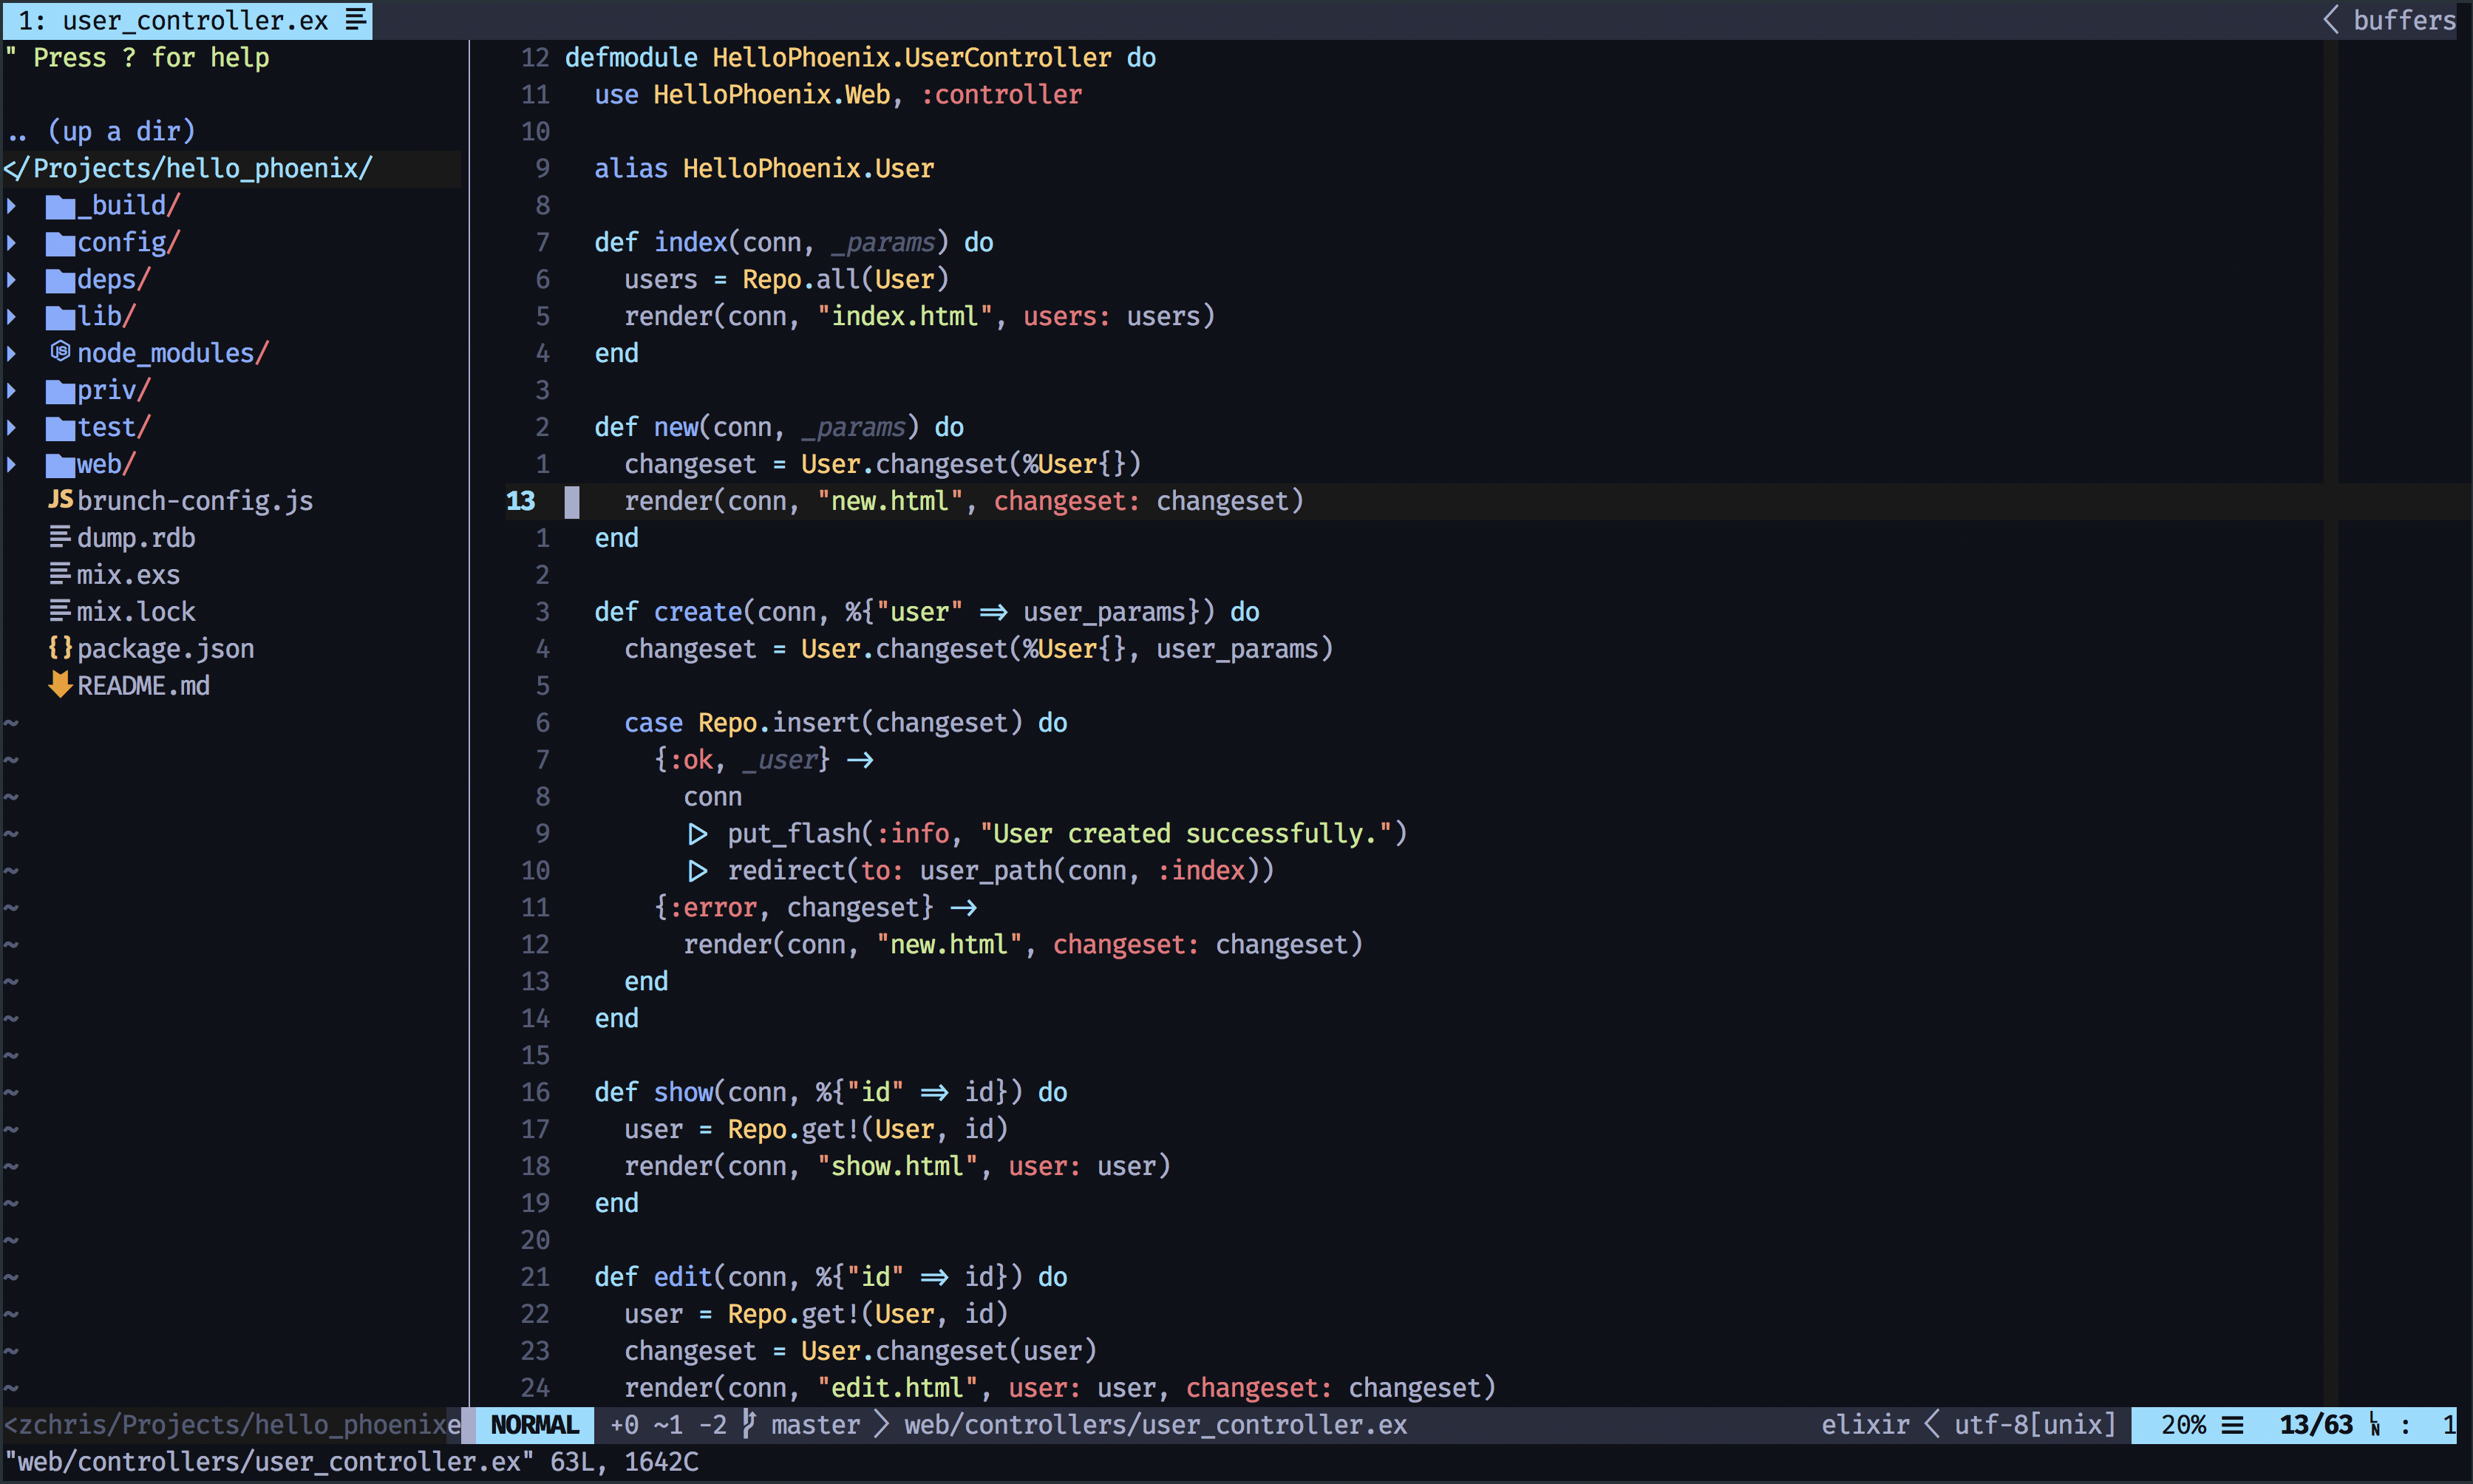Expand the test directory arrow

(x=12, y=428)
